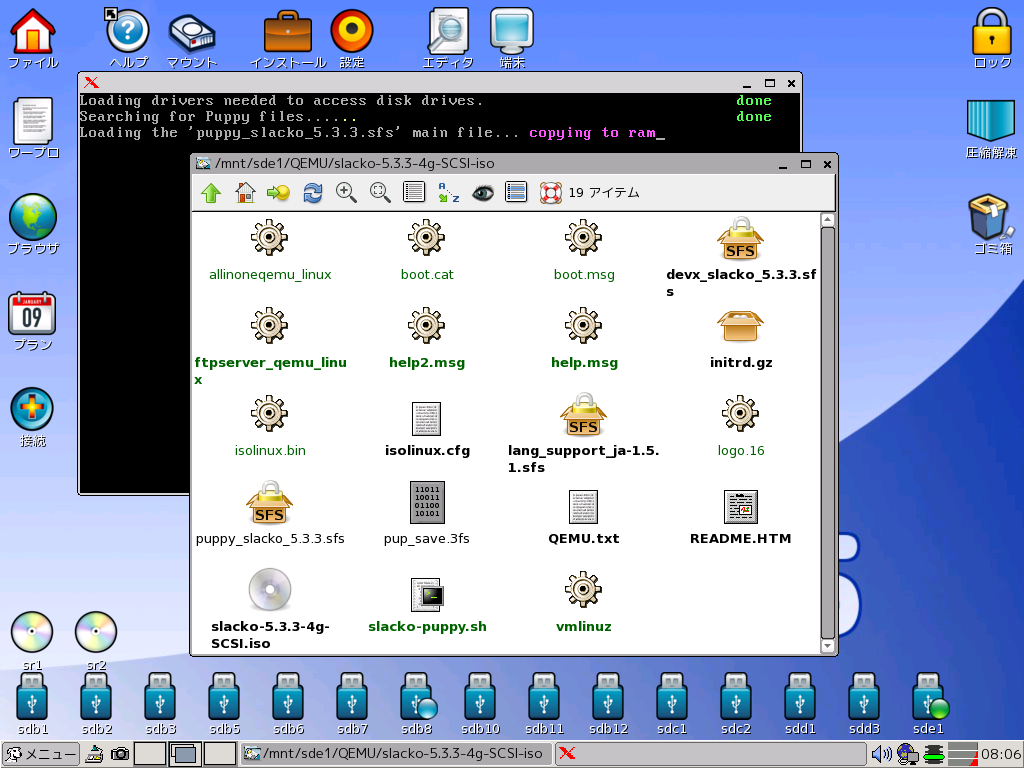Open the メニュー taskbar menu
The height and width of the screenshot is (768, 1024).
click(x=38, y=755)
